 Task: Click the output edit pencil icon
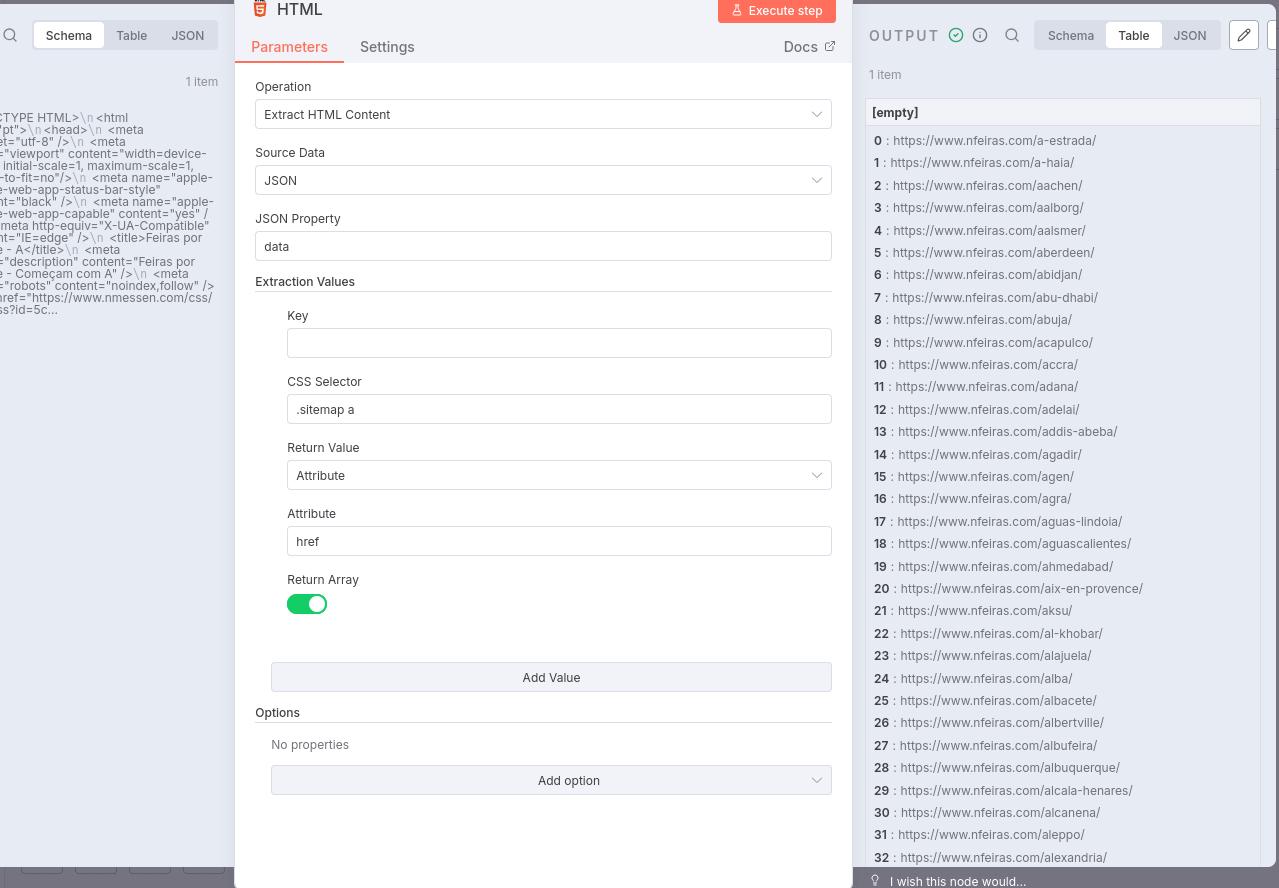point(1243,35)
